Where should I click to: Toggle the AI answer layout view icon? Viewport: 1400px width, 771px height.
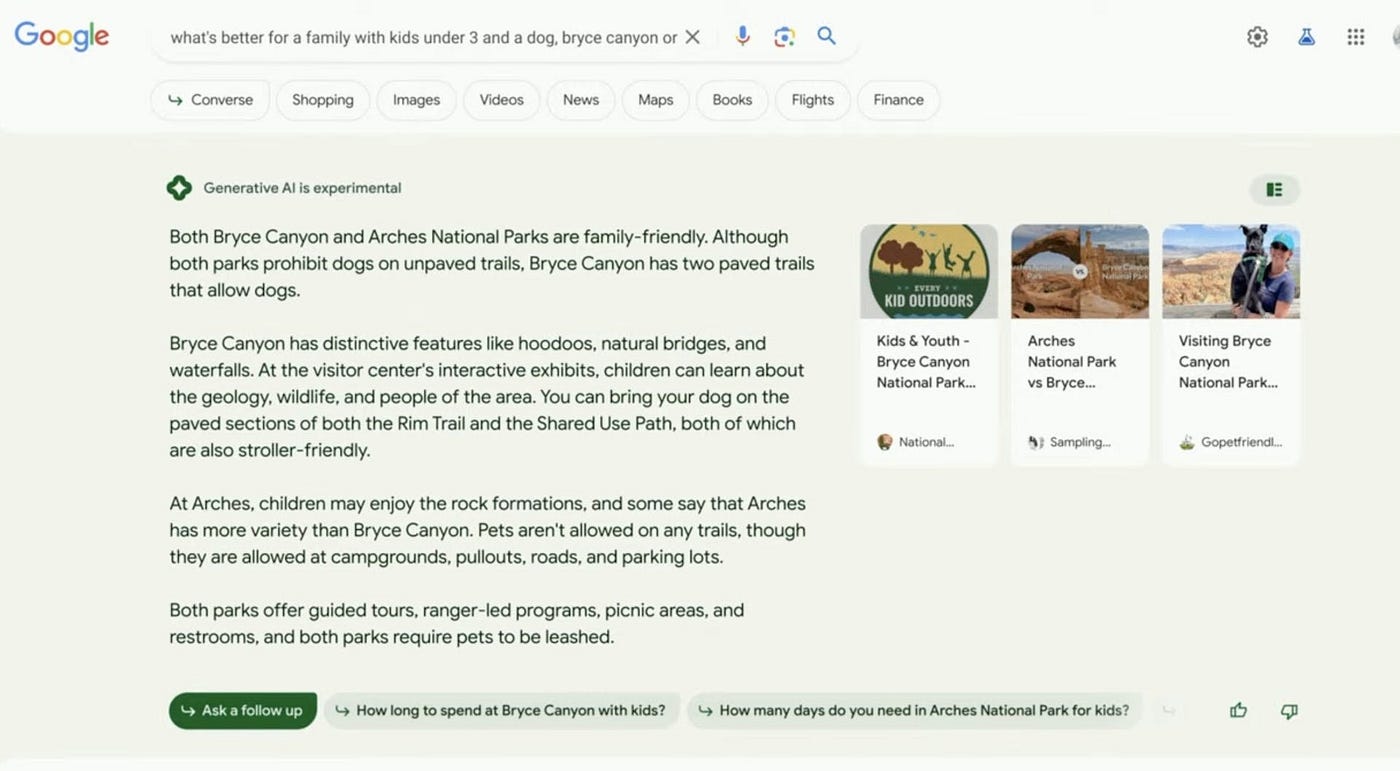click(1274, 189)
